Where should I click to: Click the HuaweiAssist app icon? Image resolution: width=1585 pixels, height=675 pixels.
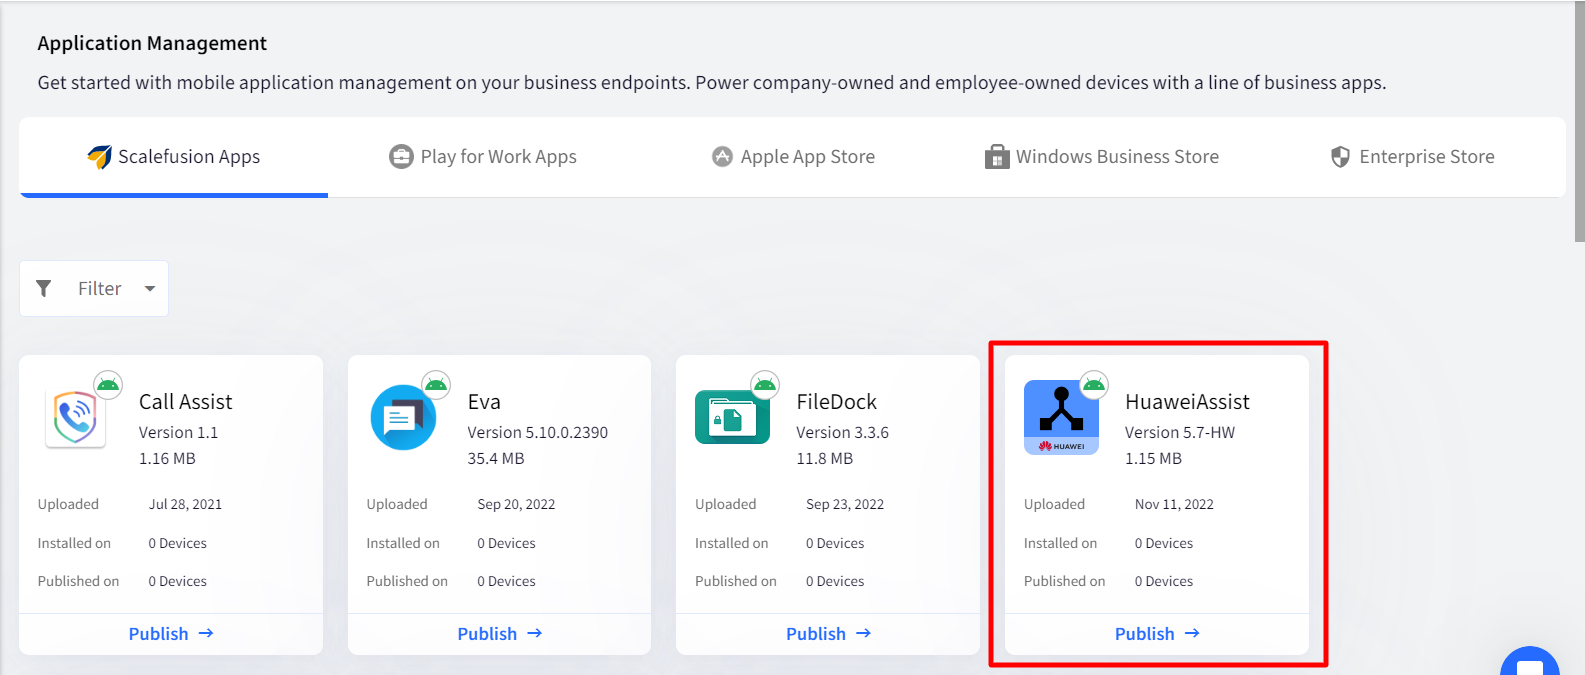[x=1061, y=418]
